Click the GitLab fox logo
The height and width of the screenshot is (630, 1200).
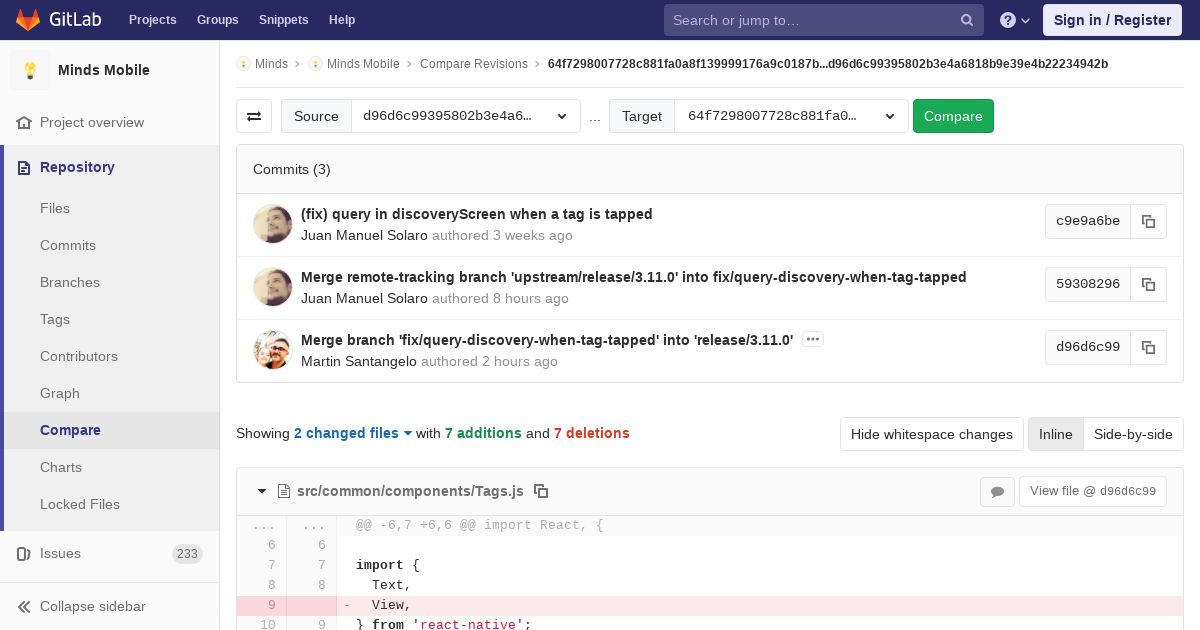pyautogui.click(x=28, y=19)
